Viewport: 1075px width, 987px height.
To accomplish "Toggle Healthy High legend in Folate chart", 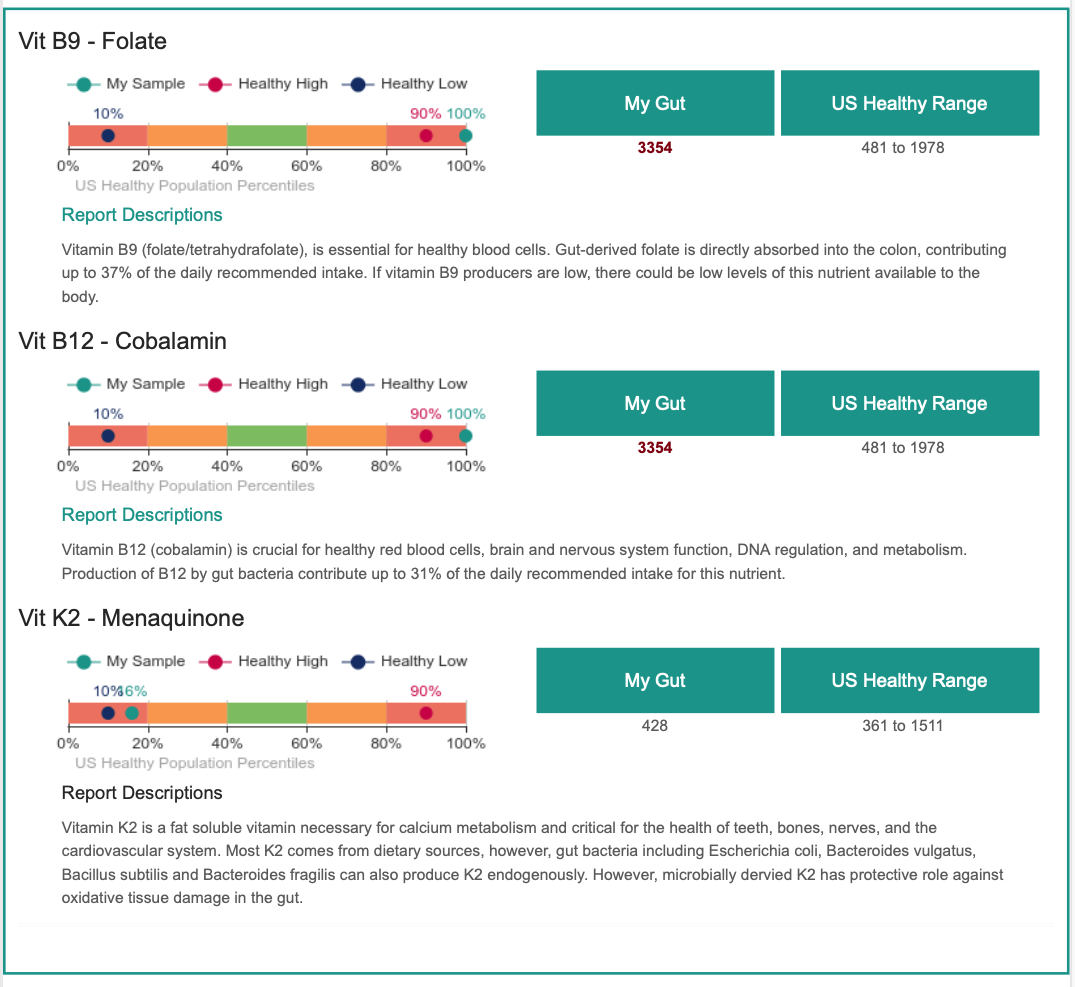I will tap(264, 84).
